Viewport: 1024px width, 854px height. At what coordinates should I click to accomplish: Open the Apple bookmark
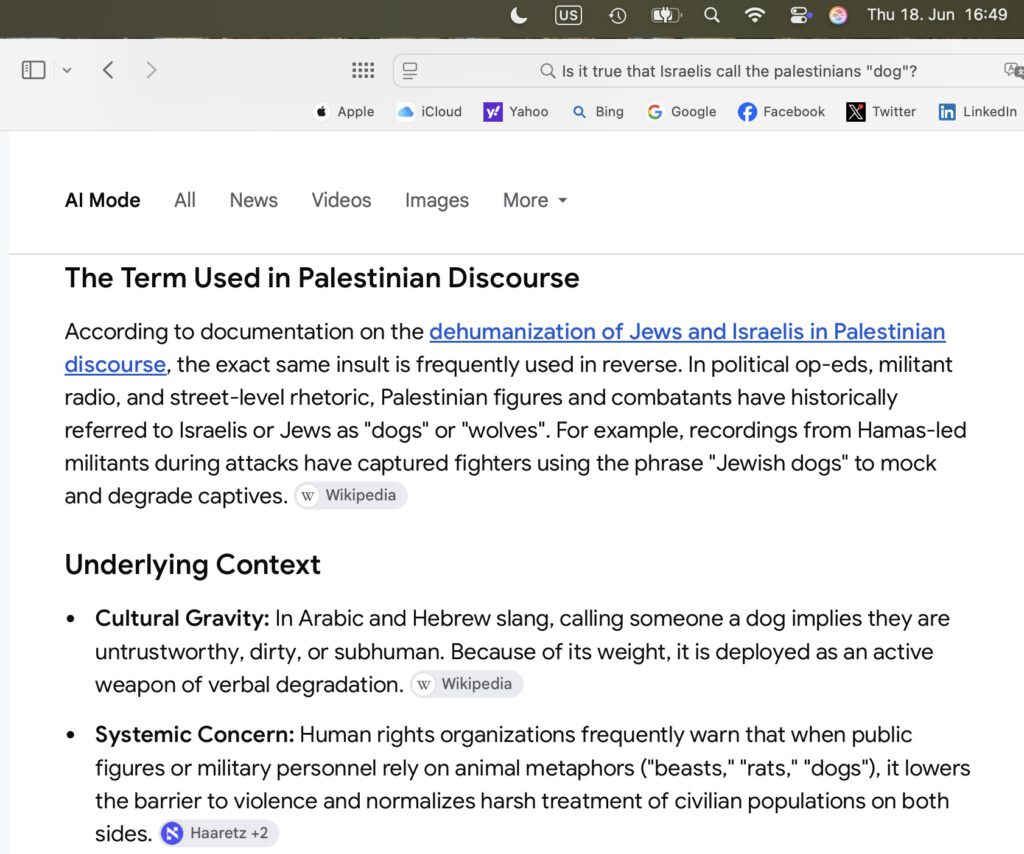coord(344,112)
